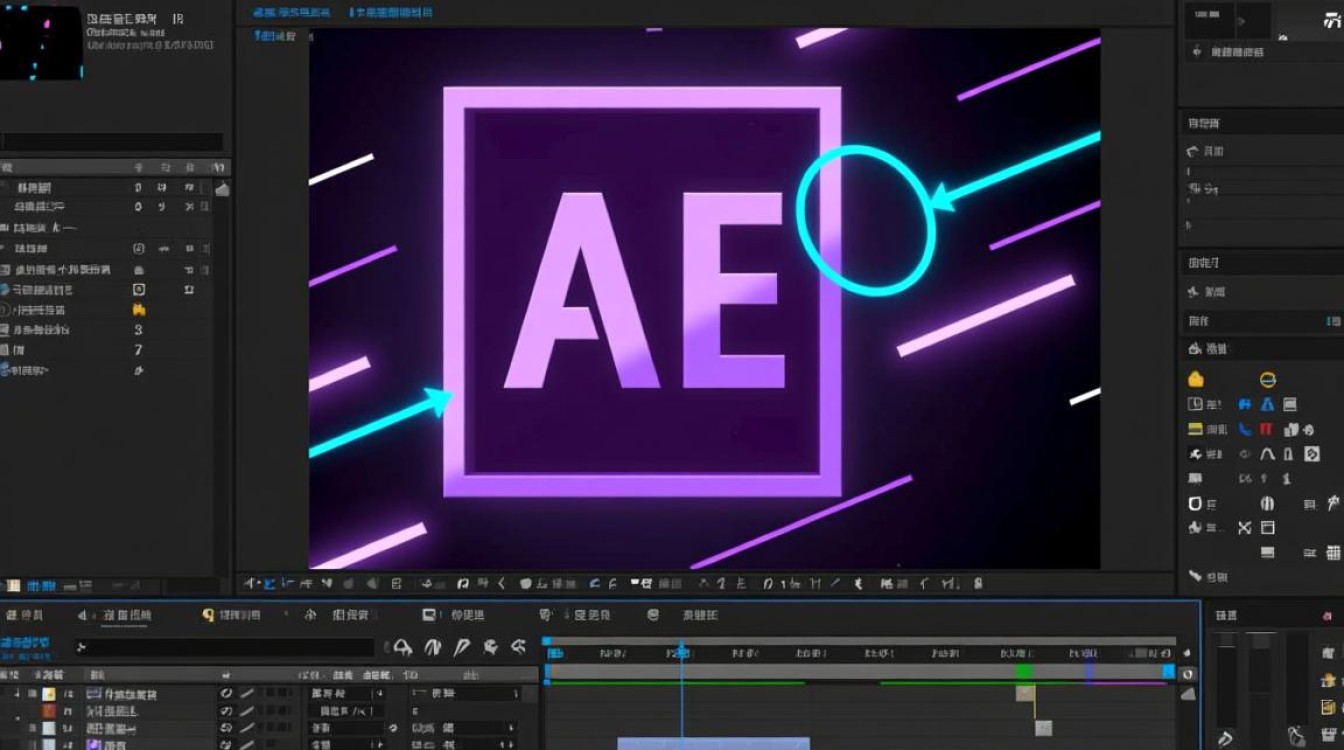Image resolution: width=1344 pixels, height=750 pixels.
Task: Click the orange color label of second layer
Action: (x=48, y=711)
